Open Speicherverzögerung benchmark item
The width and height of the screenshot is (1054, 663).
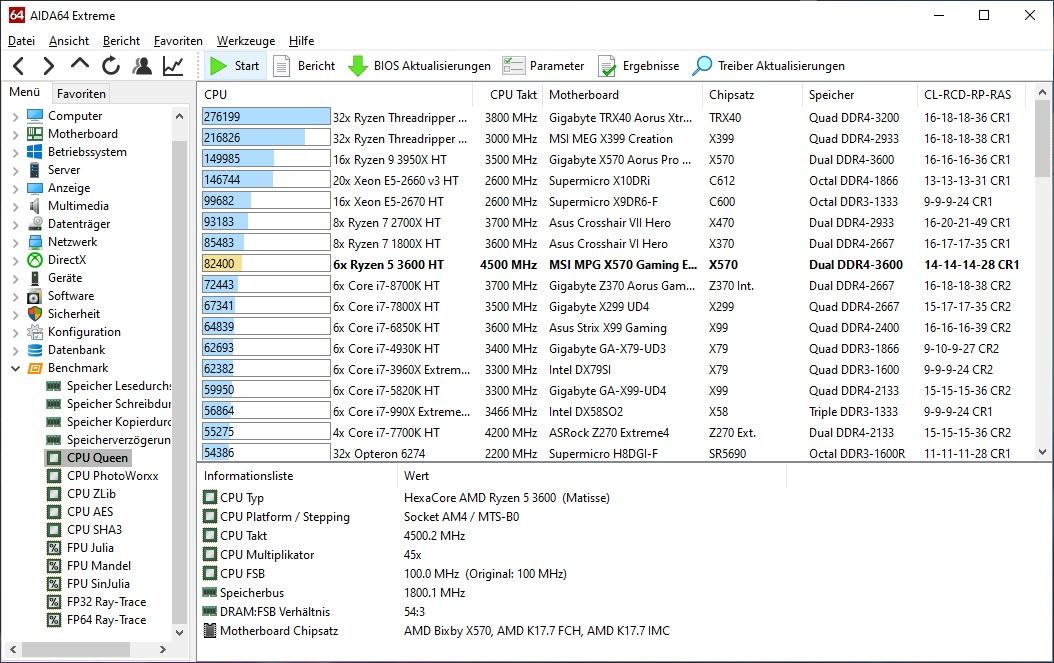tap(108, 440)
